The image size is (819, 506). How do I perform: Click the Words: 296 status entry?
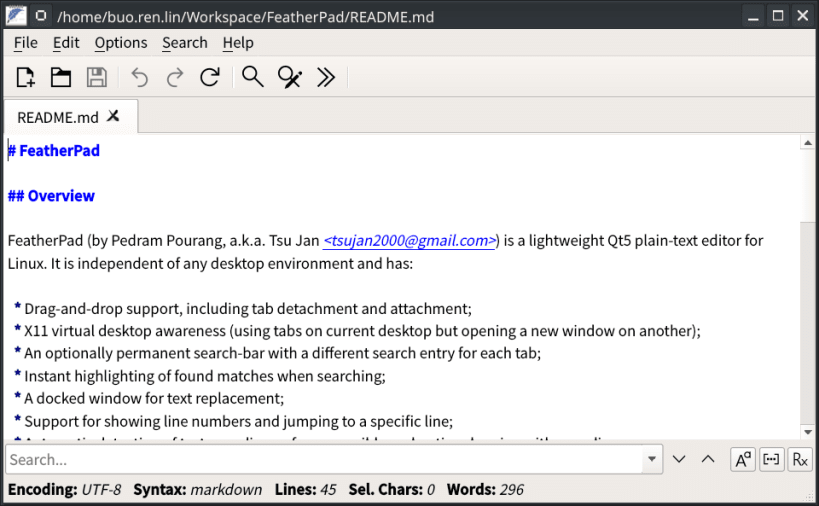click(x=485, y=490)
